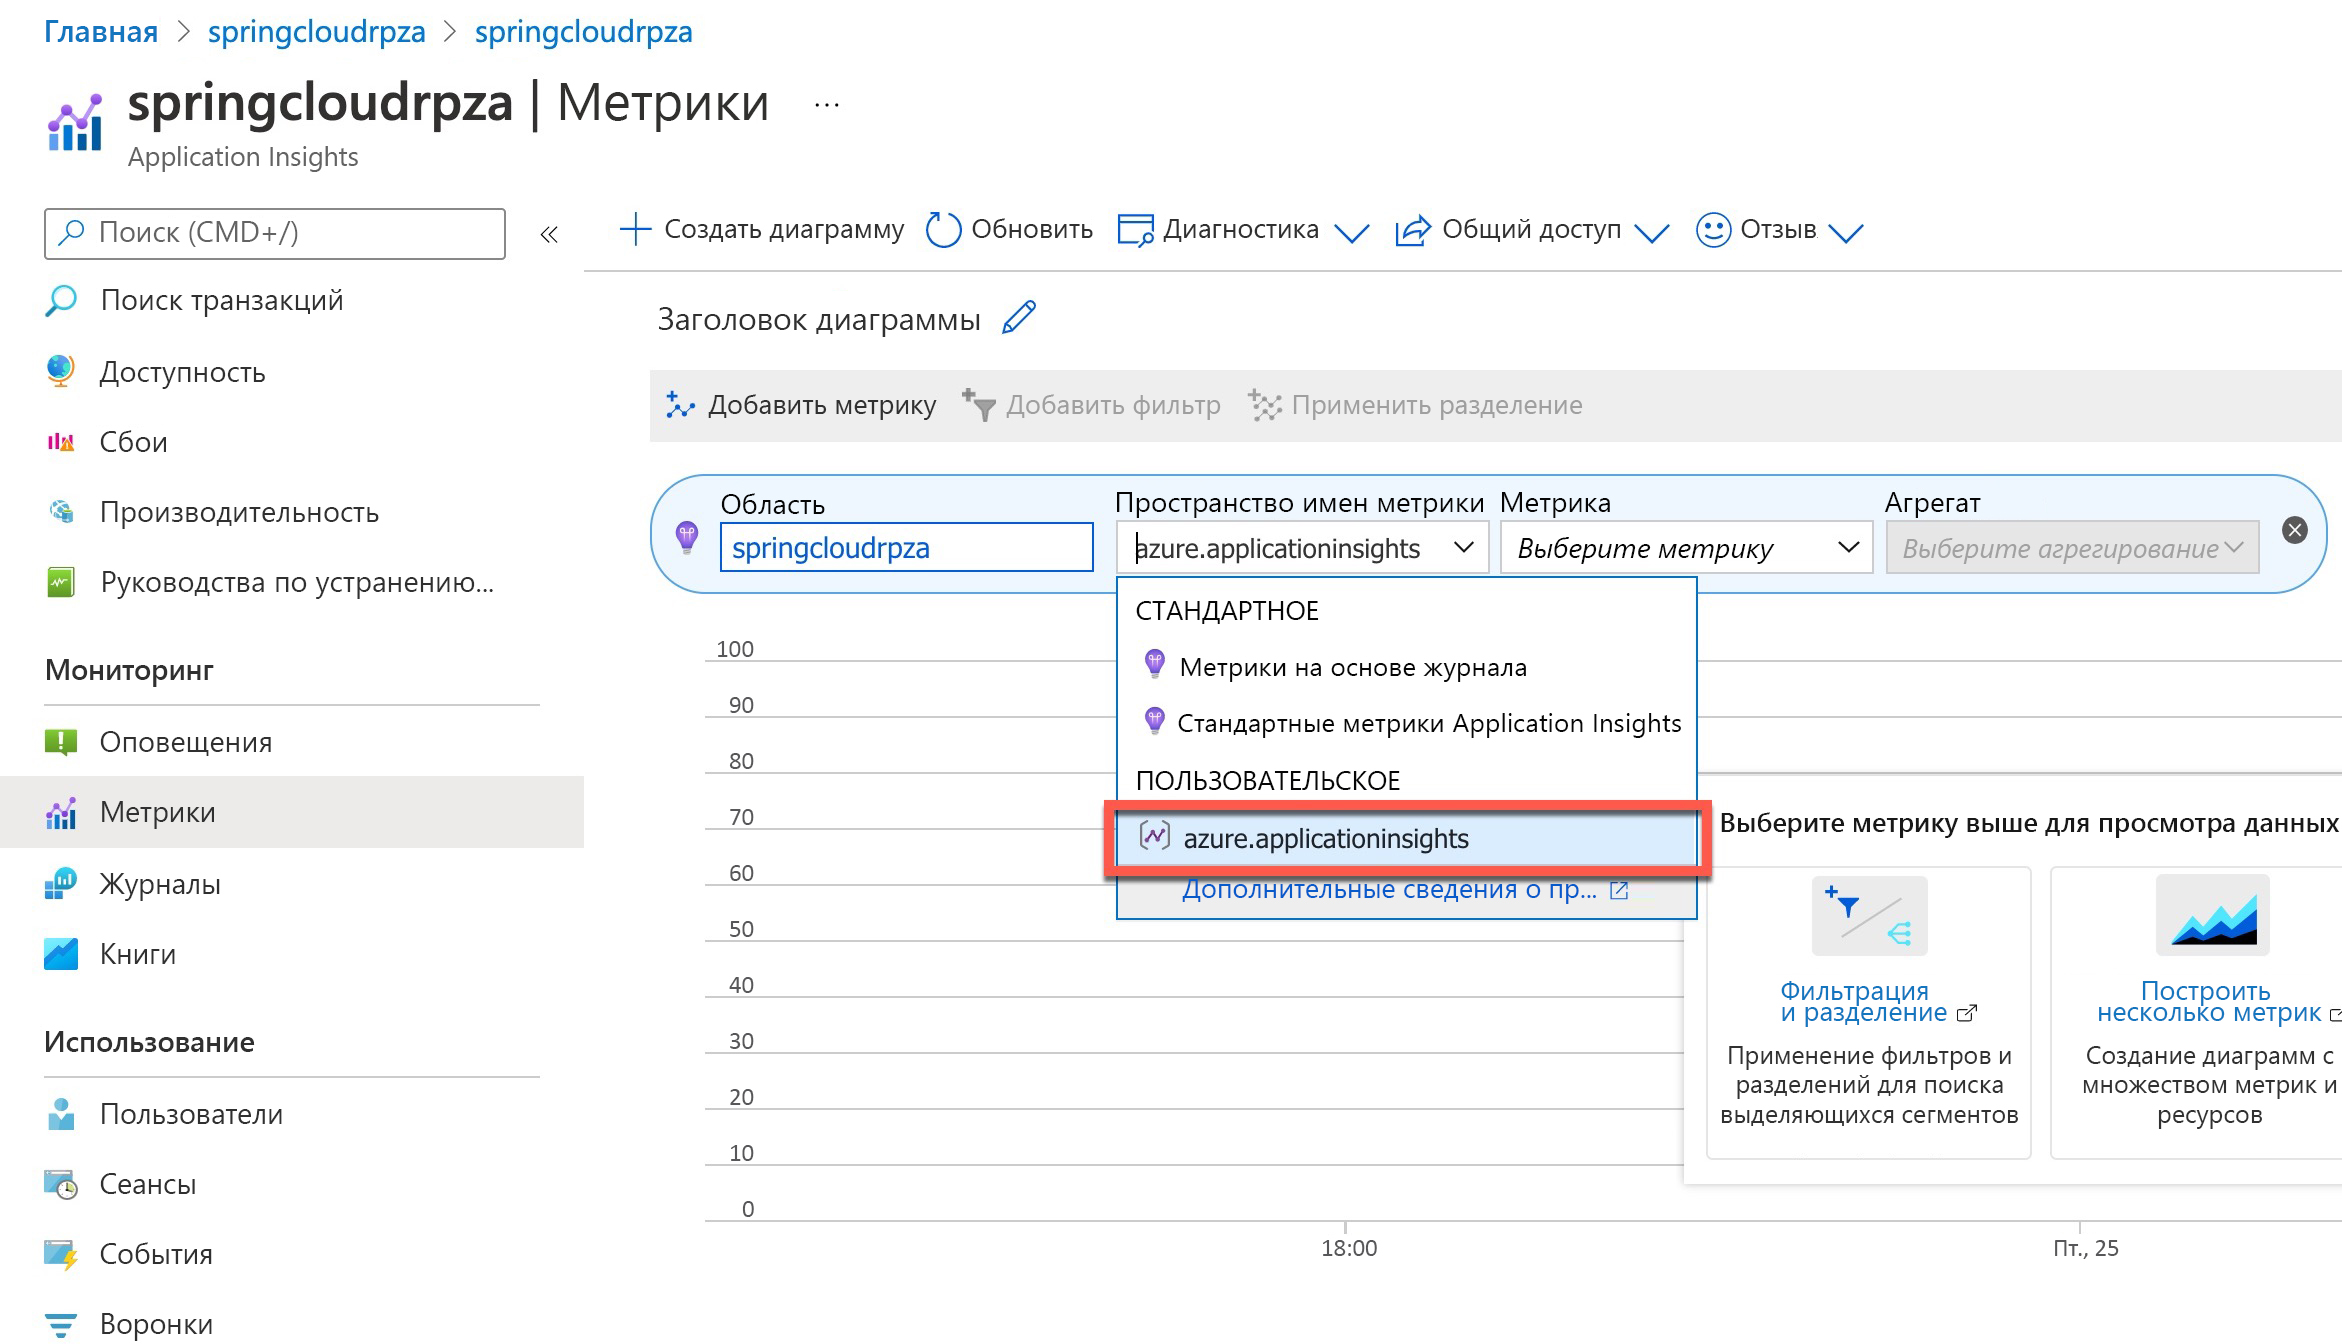
Task: Click the lightbulb icon beside Область field
Action: (687, 537)
